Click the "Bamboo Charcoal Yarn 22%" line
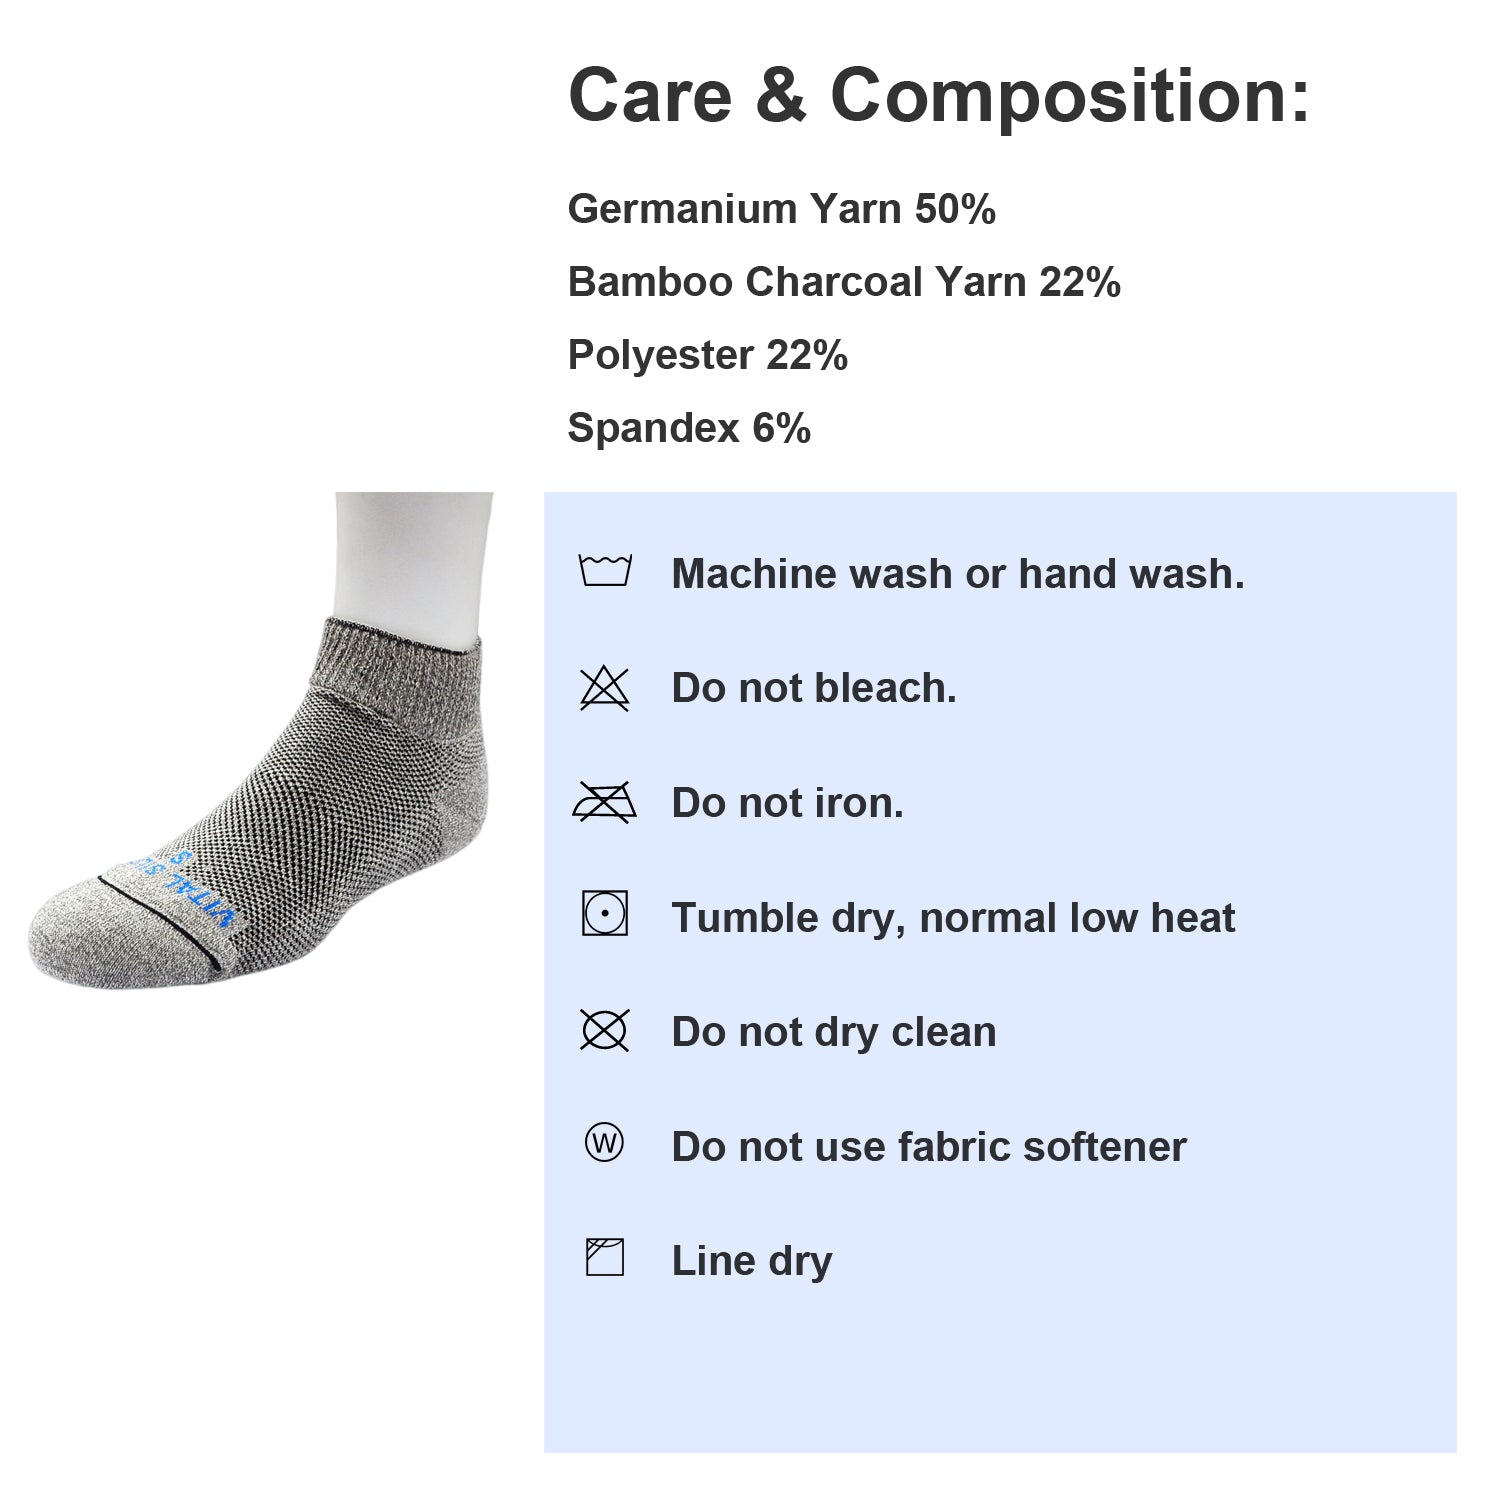Image resolution: width=1500 pixels, height=1500 pixels. coord(843,282)
